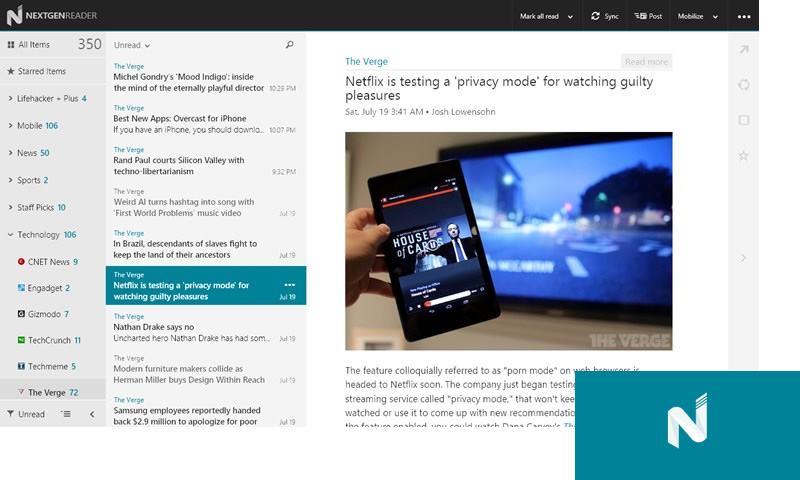Click The Verge source link above headline
The width and height of the screenshot is (800, 480).
[x=366, y=62]
